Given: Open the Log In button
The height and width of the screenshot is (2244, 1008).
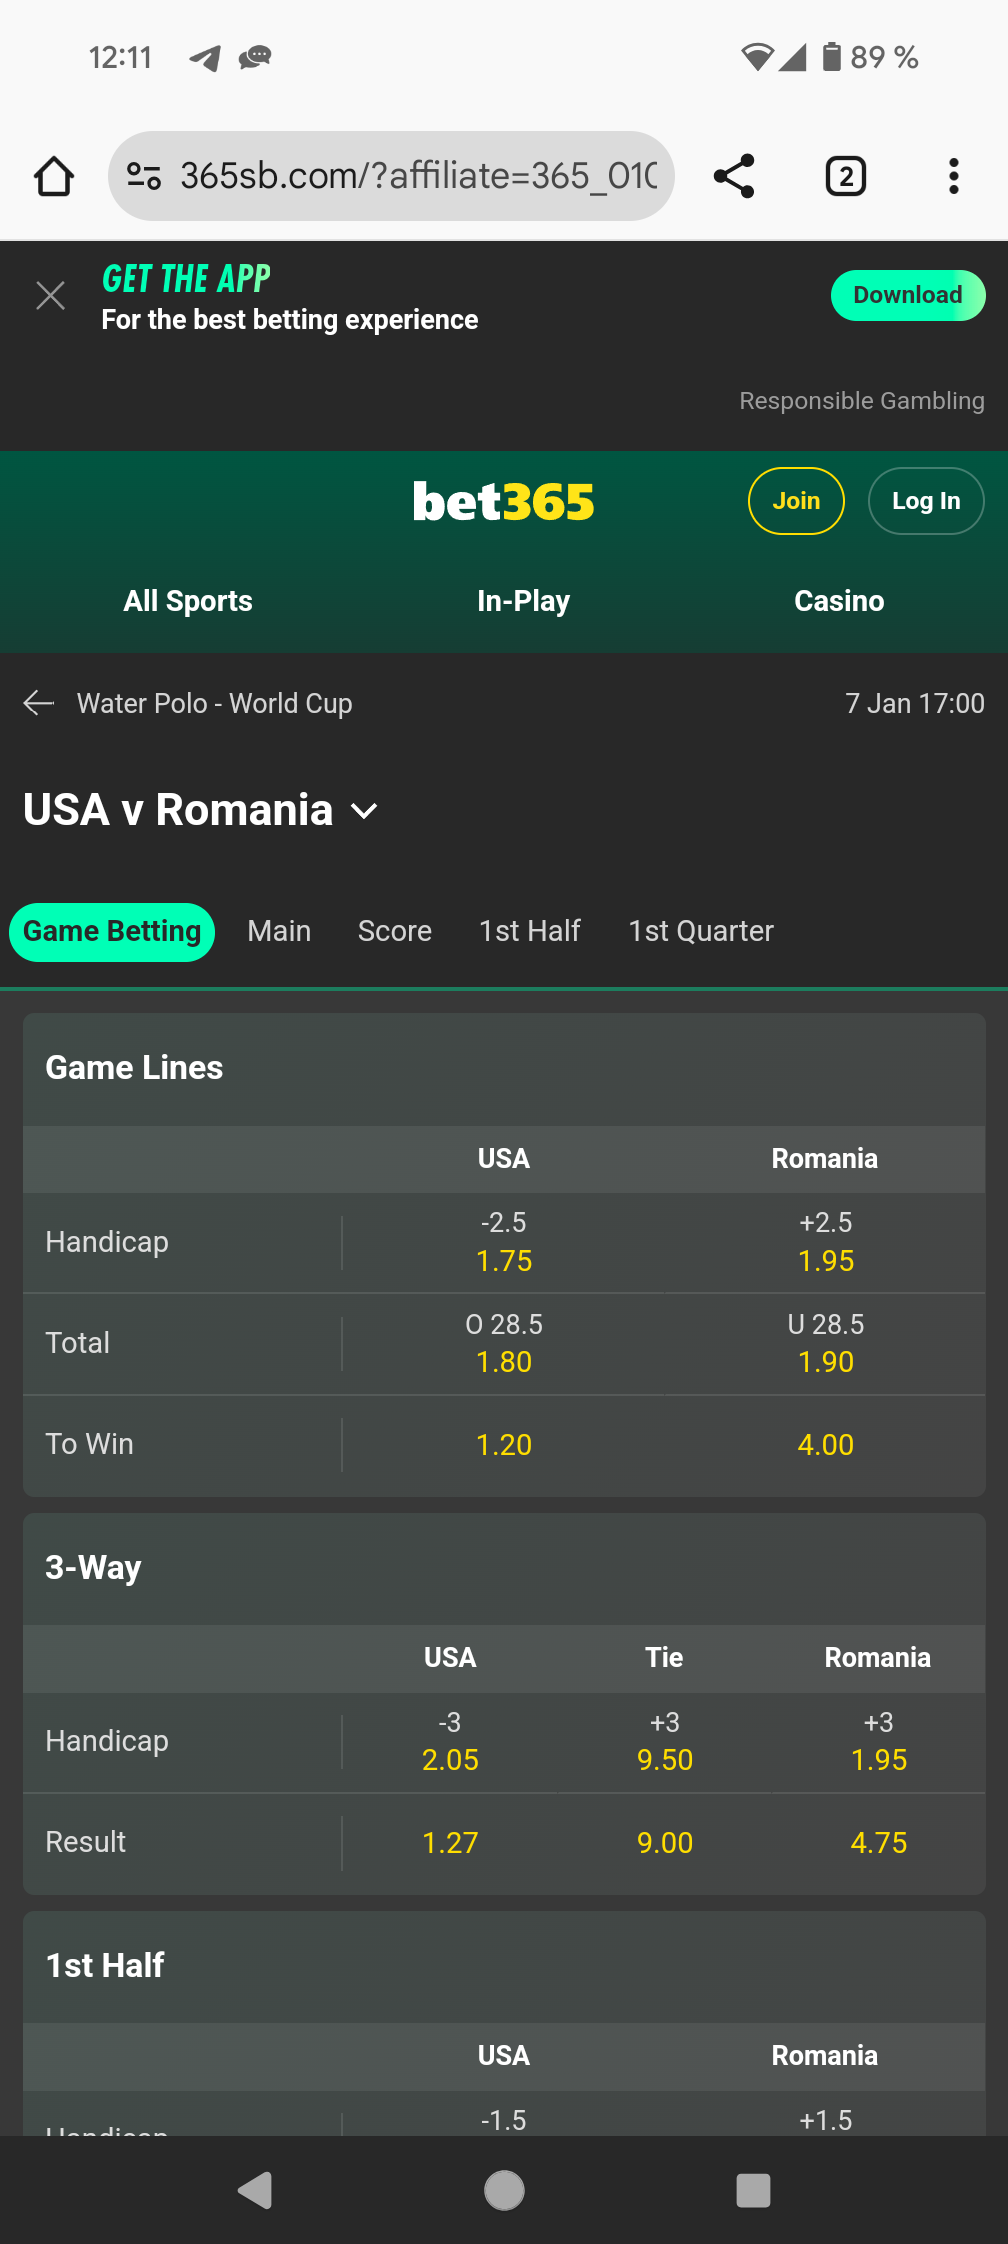Looking at the screenshot, I should [926, 501].
